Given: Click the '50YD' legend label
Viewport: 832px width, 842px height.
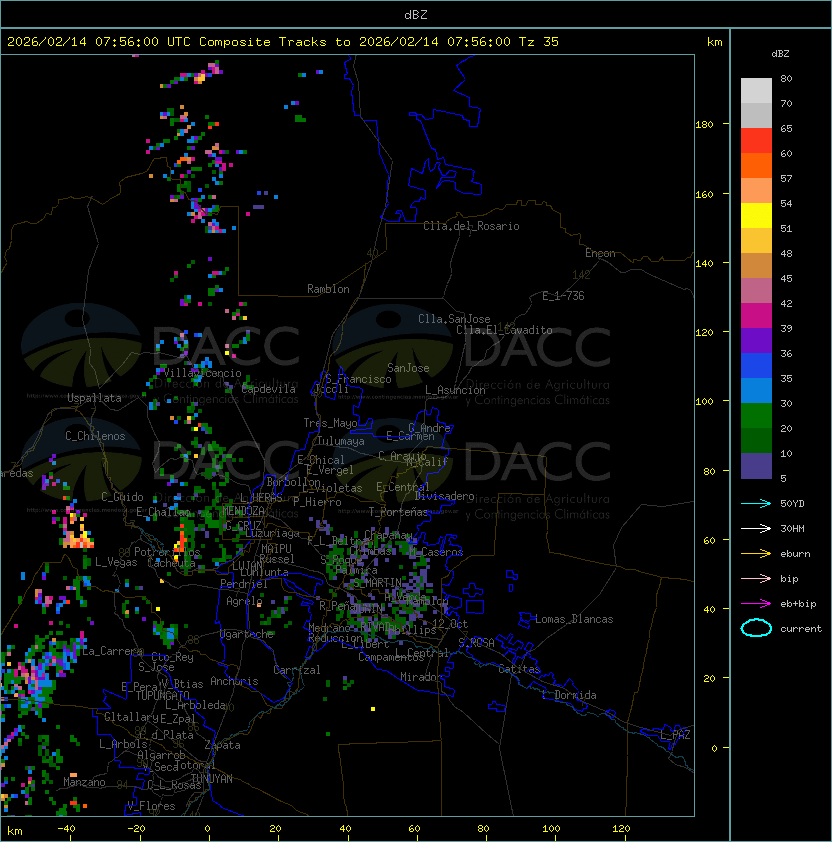Looking at the screenshot, I should pyautogui.click(x=792, y=504).
